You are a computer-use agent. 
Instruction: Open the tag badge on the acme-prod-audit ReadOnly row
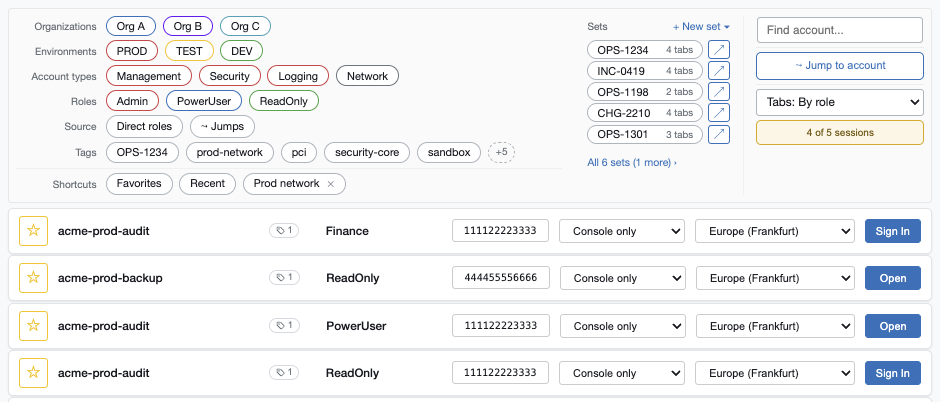284,373
